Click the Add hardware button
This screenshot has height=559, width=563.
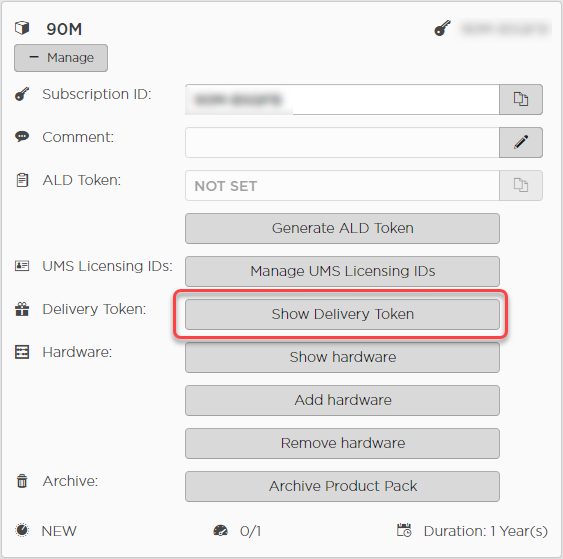click(x=342, y=400)
